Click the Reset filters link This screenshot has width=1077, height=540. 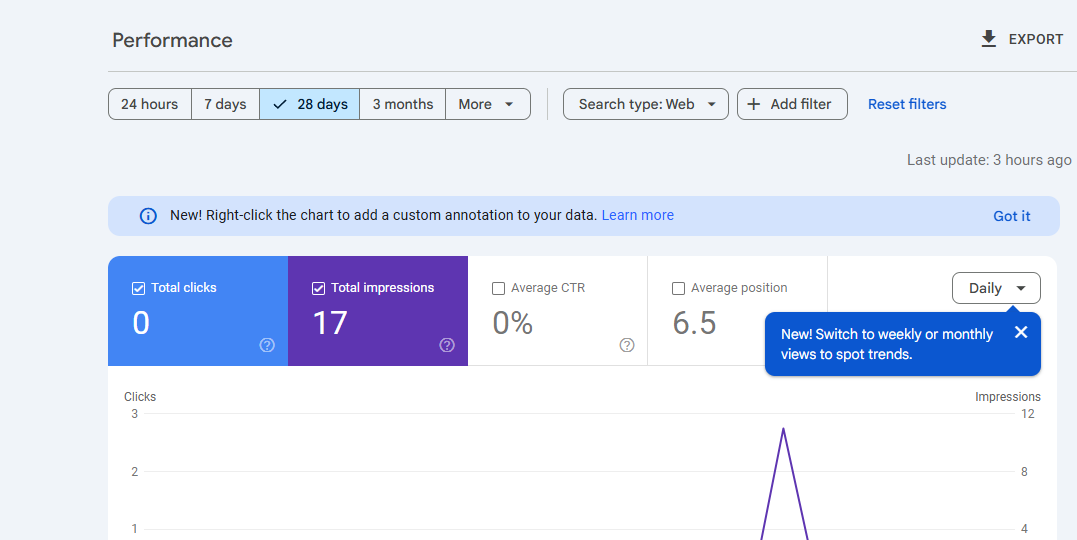tap(906, 104)
